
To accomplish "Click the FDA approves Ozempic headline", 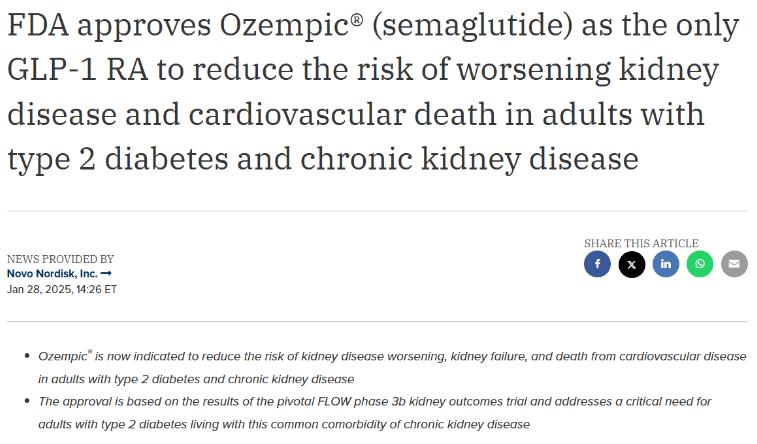I will coord(372,92).
